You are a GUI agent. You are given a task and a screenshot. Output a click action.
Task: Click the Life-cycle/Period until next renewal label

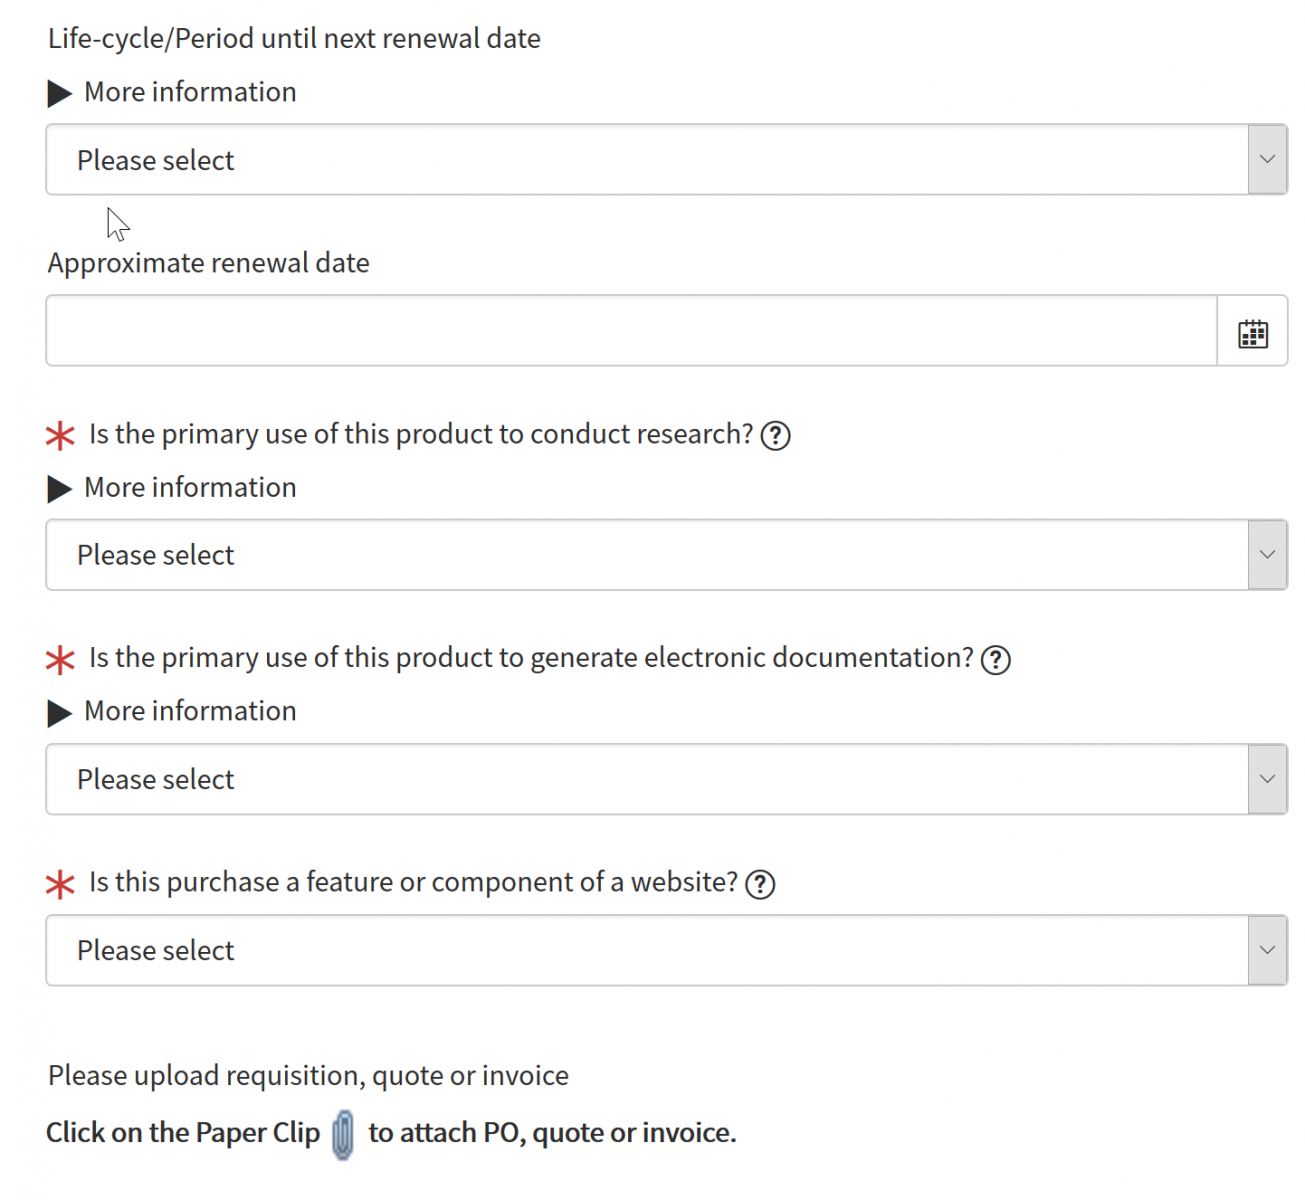tap(294, 39)
